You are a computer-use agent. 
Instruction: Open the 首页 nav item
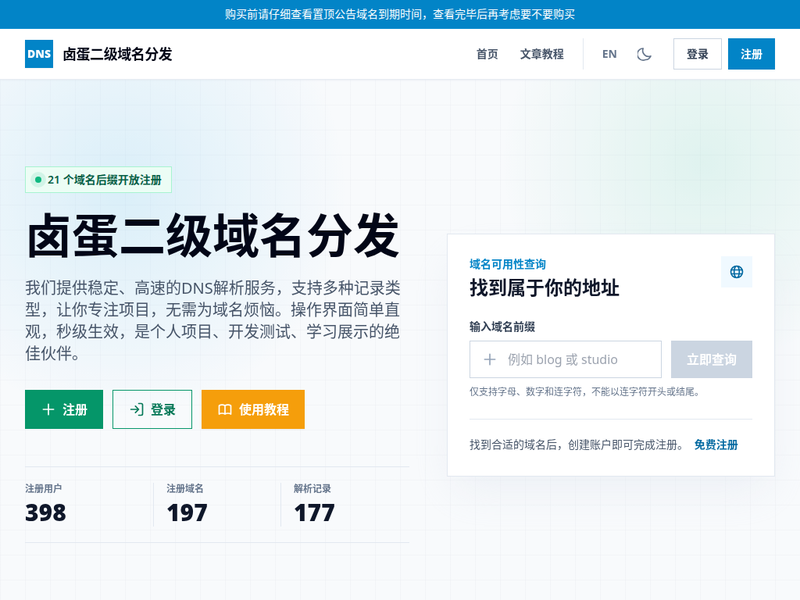pos(487,54)
